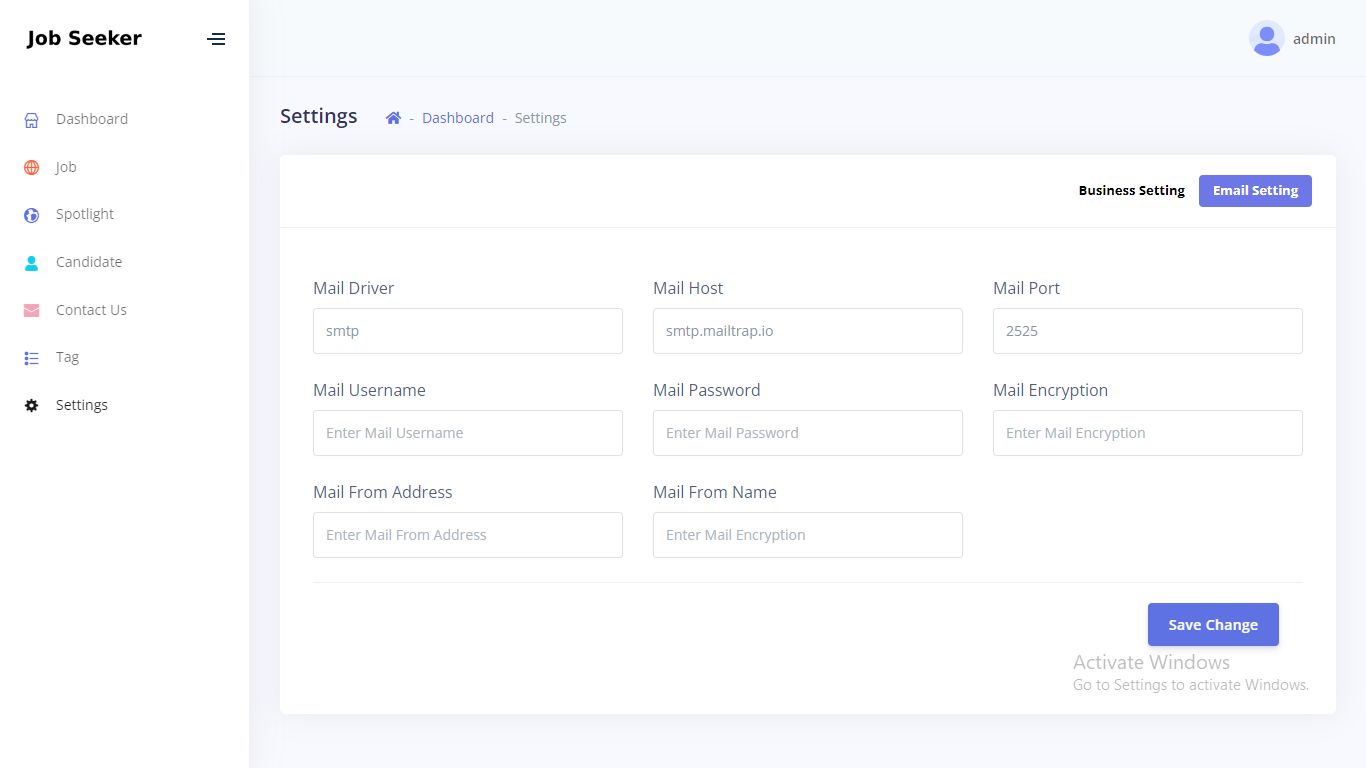Viewport: 1366px width, 768px height.
Task: Switch to the Business Setting tab
Action: click(1131, 191)
